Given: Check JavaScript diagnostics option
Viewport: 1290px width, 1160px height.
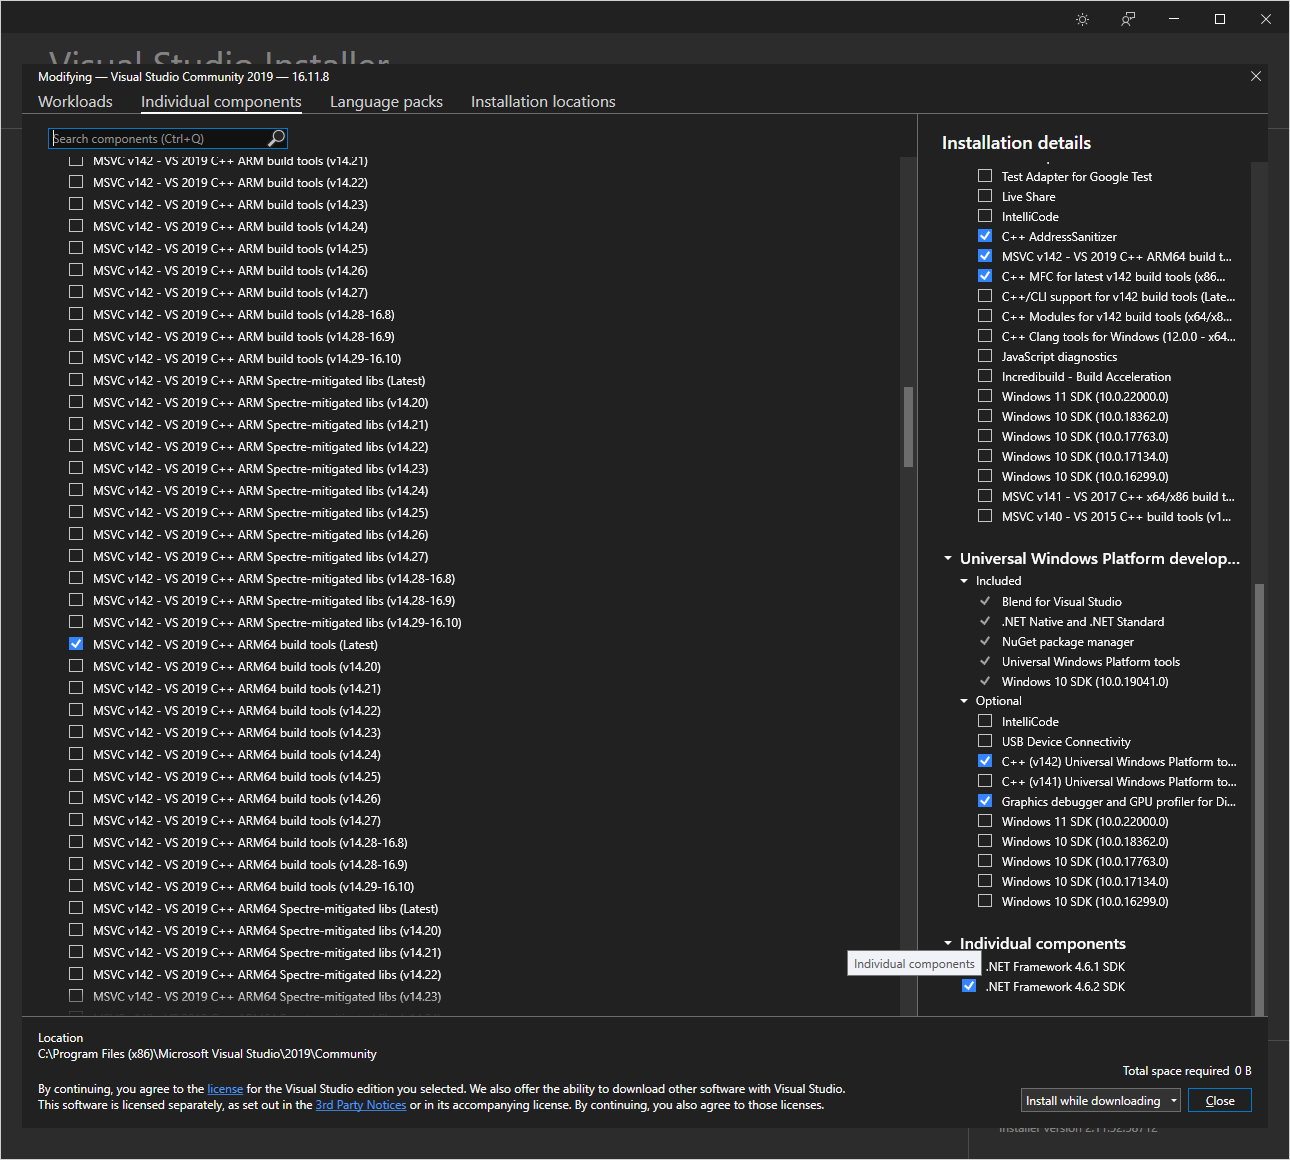Looking at the screenshot, I should point(985,356).
